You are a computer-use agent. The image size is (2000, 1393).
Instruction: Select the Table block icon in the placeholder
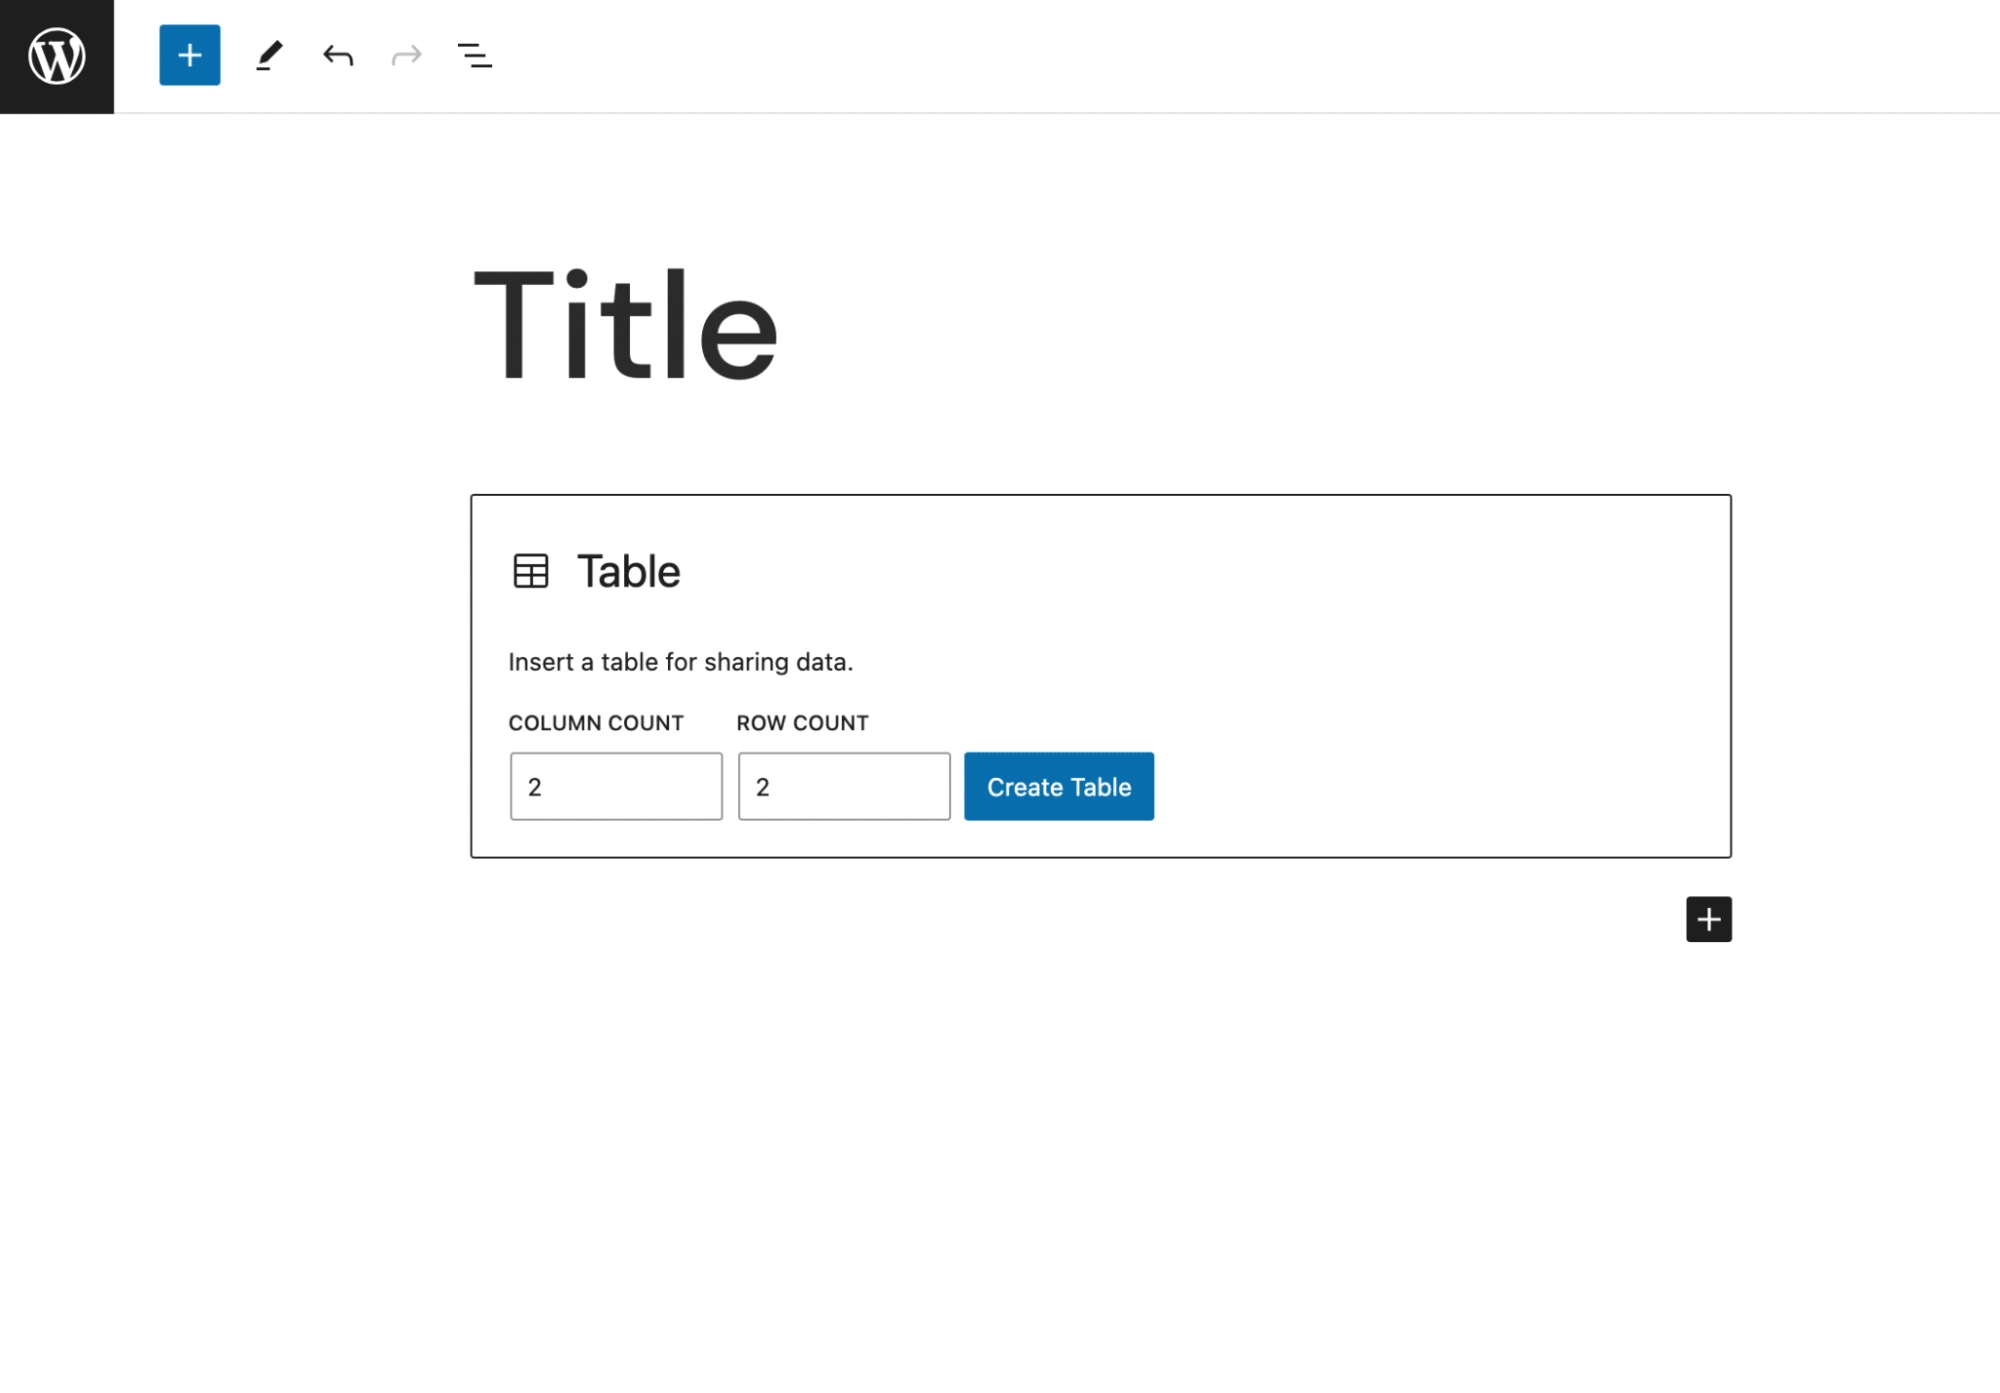[x=530, y=572]
